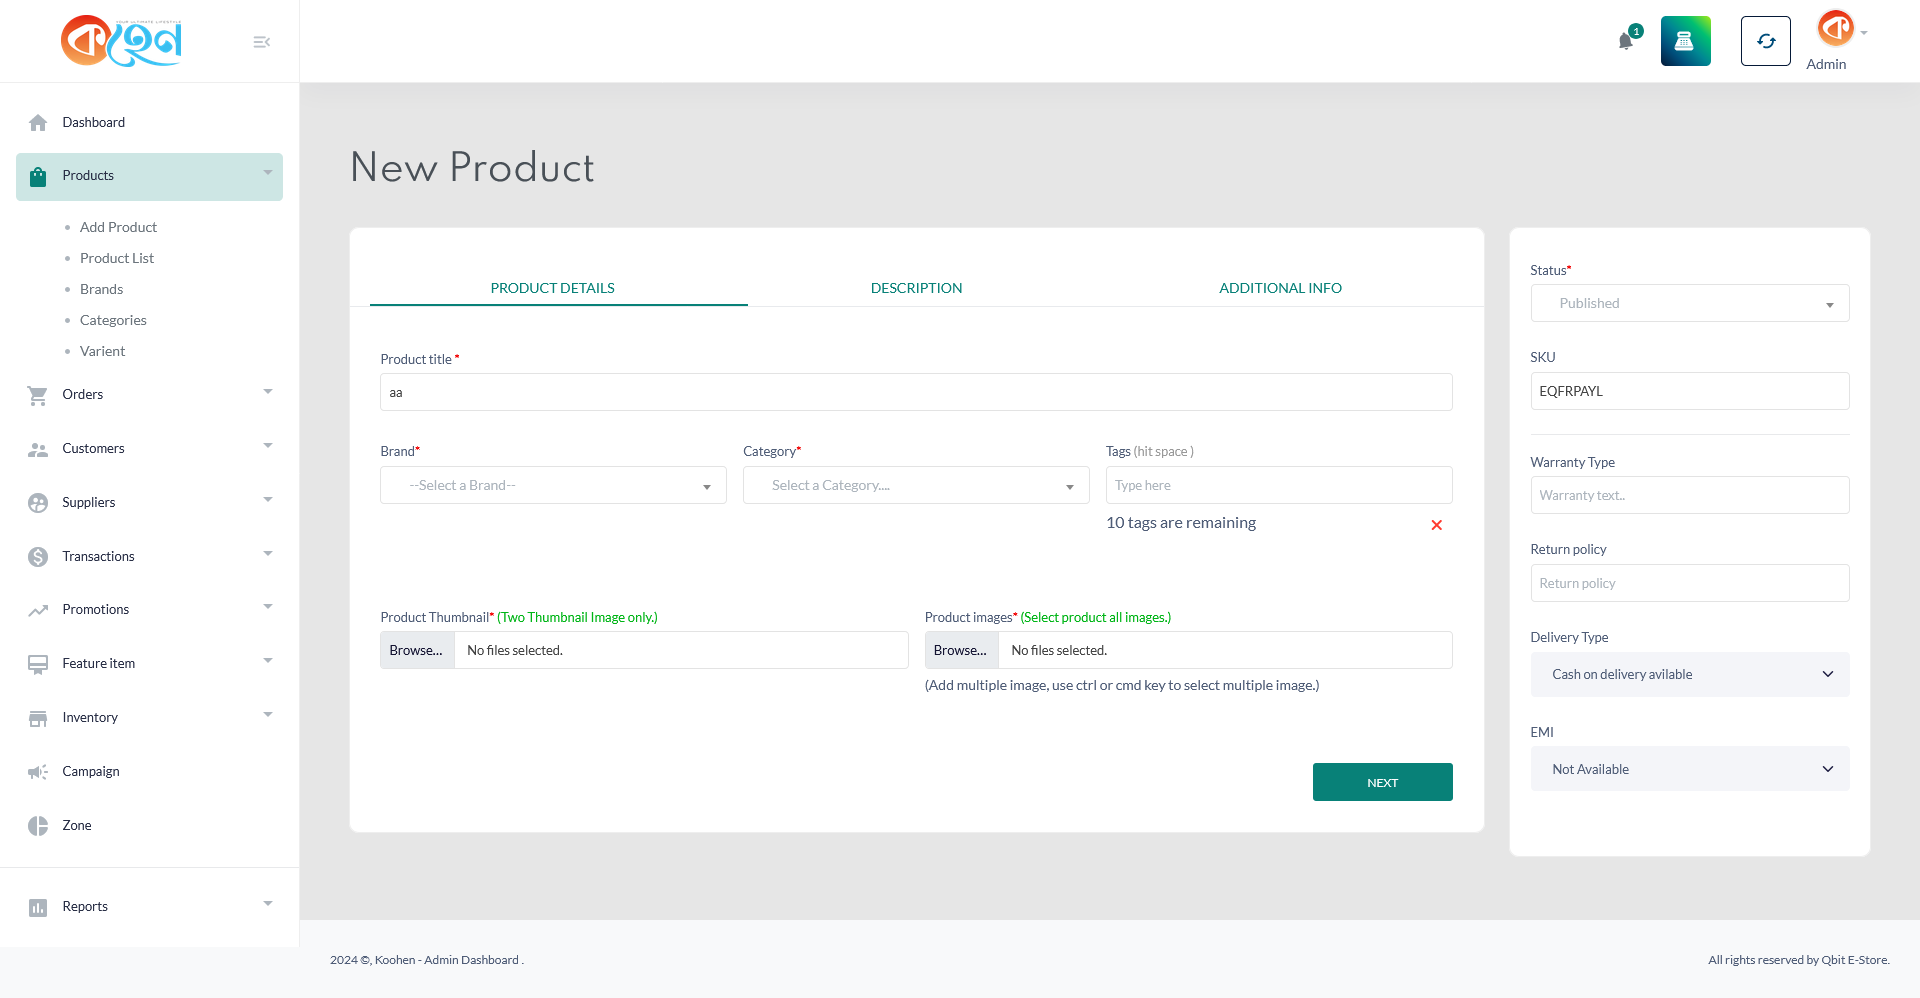Click the Zone pie chart icon
This screenshot has width=1920, height=998.
click(x=38, y=826)
